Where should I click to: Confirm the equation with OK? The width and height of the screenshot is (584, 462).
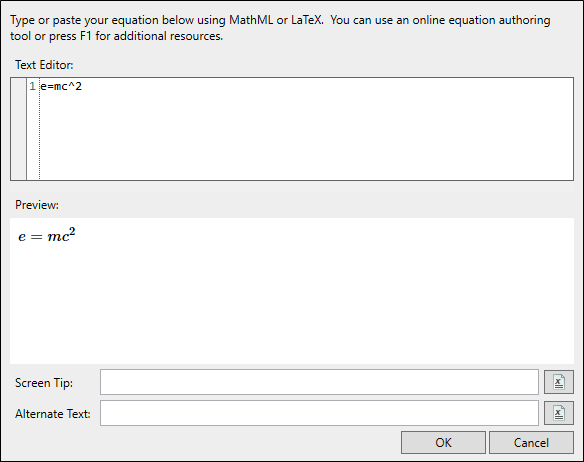pos(443,443)
